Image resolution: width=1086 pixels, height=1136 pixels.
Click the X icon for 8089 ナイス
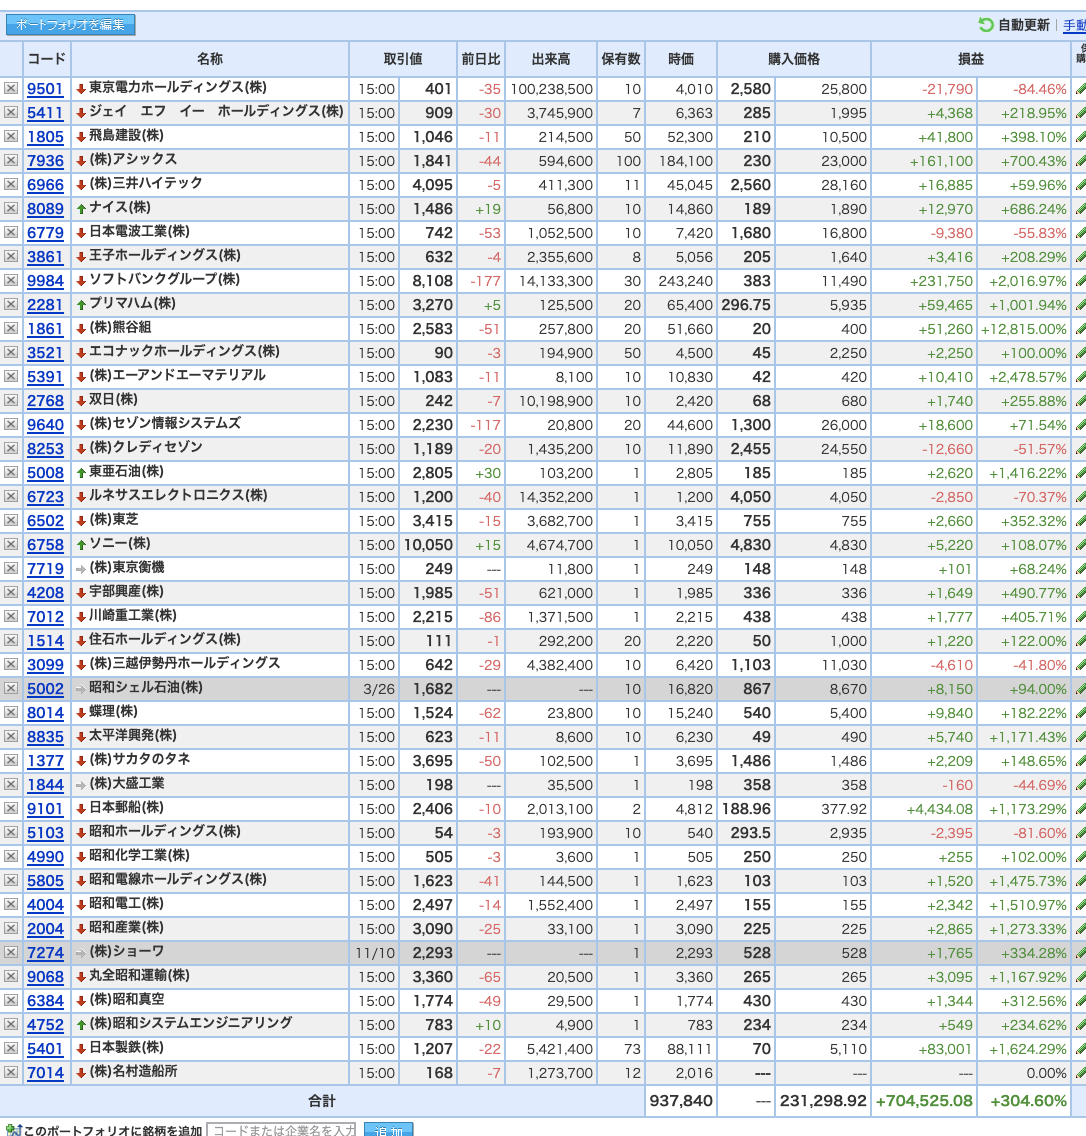(x=11, y=208)
